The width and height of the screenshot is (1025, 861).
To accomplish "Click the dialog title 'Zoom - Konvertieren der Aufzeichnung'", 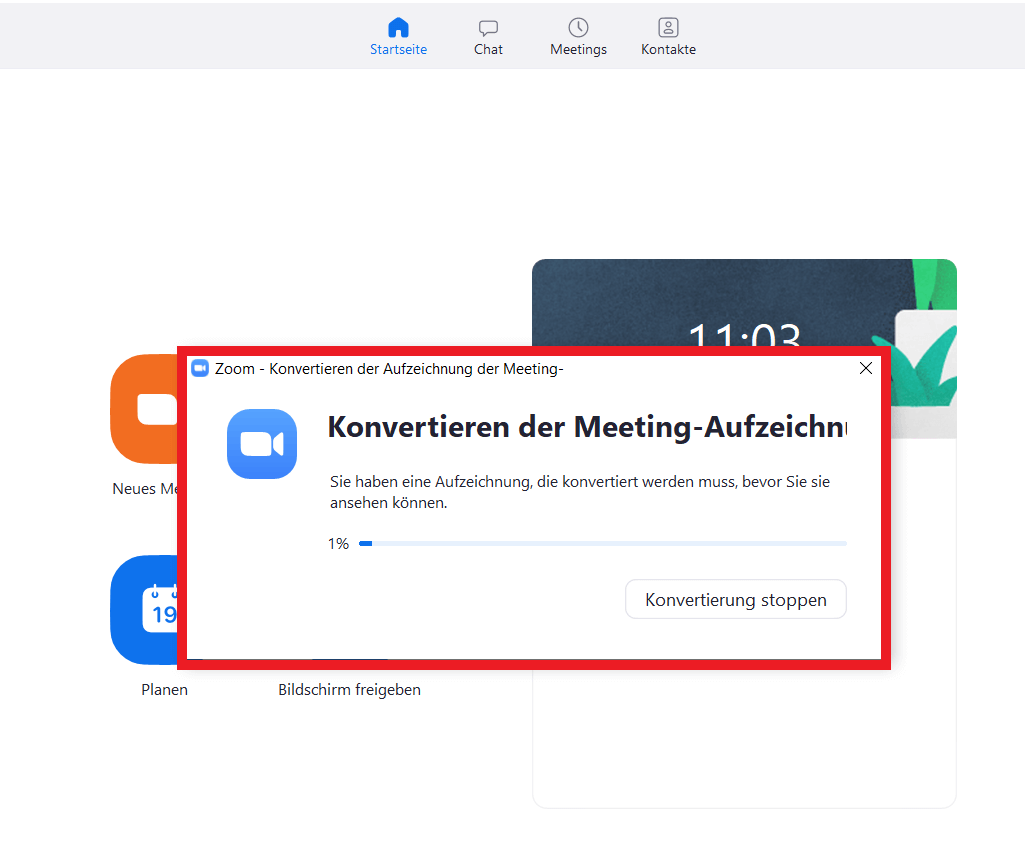I will click(x=389, y=369).
